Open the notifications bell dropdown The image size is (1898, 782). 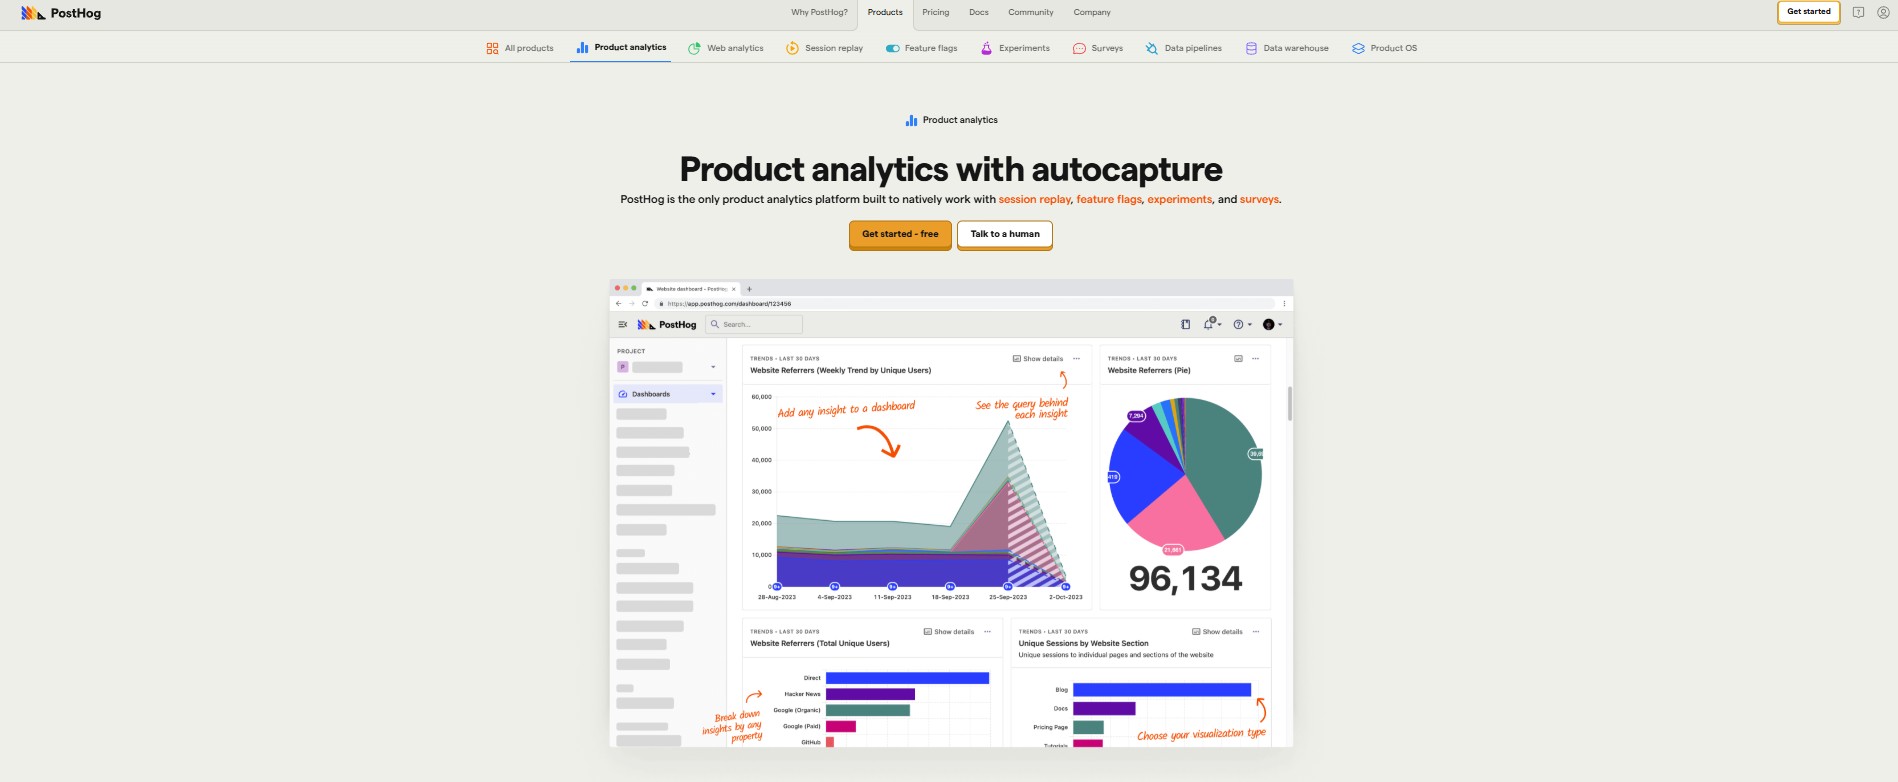point(1212,324)
